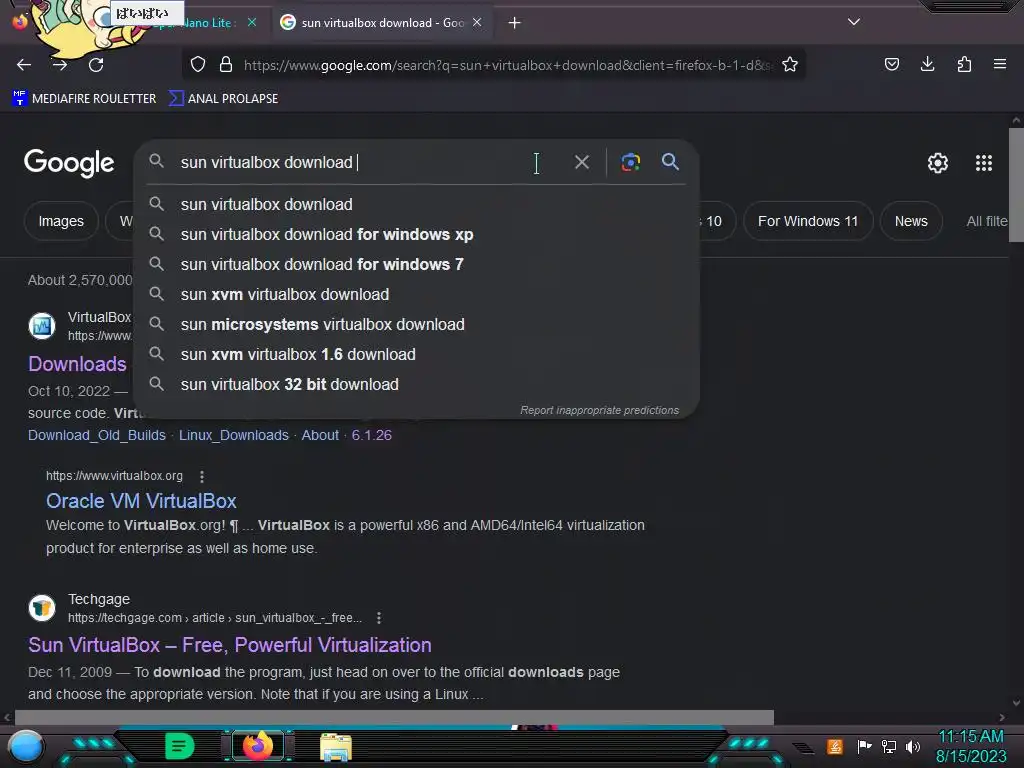Select suggestion 'for windows xp'
This screenshot has width=1024, height=768.
416,234
